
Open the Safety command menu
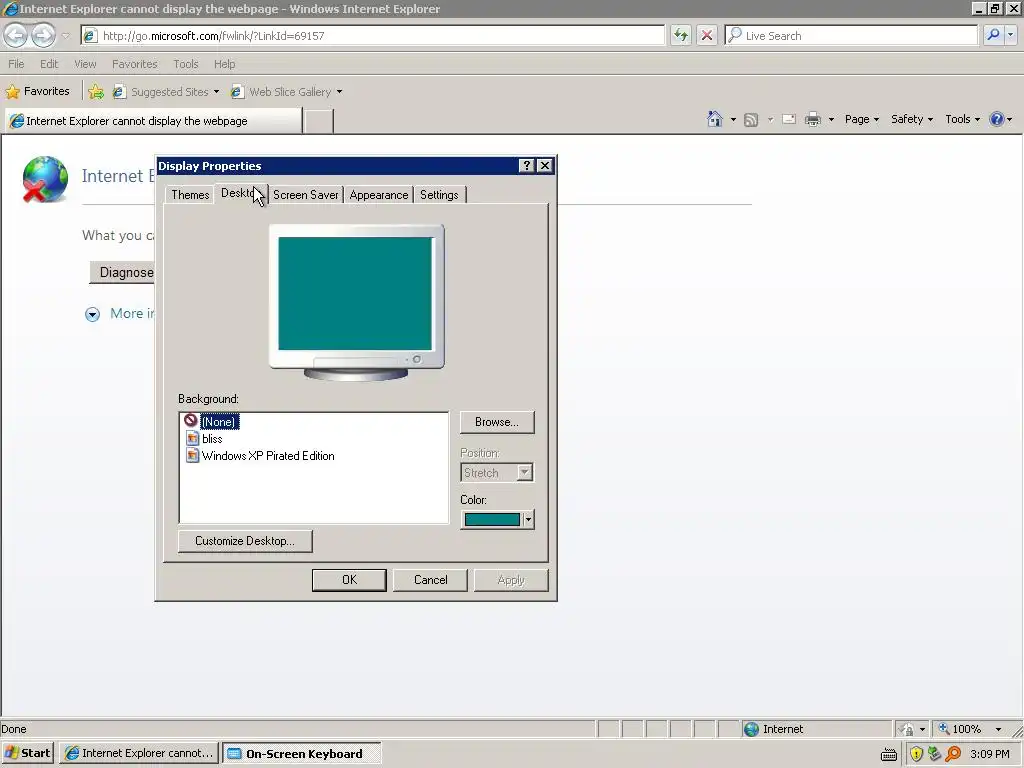tap(912, 119)
